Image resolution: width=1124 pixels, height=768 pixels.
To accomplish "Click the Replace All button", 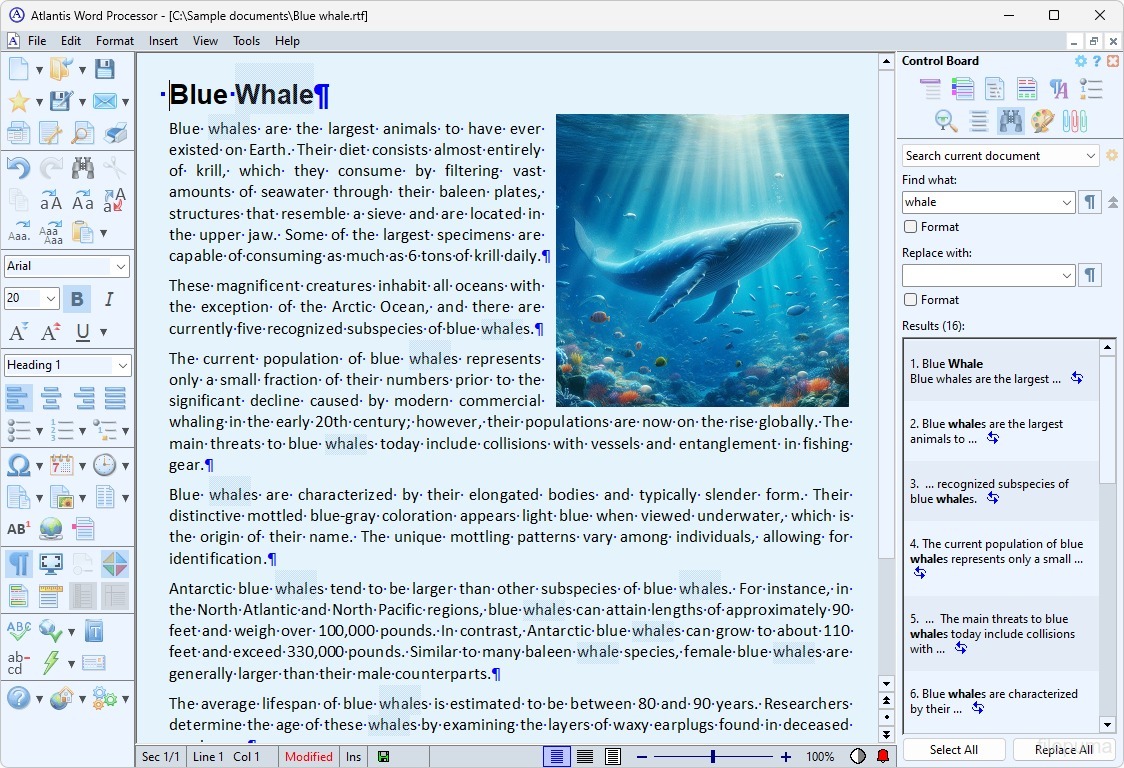I will (x=1063, y=749).
